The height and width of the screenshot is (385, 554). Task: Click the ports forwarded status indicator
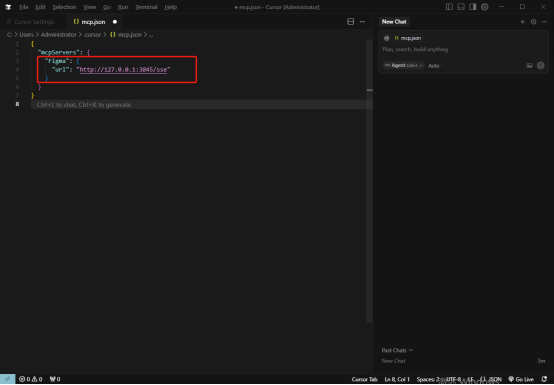(x=55, y=379)
